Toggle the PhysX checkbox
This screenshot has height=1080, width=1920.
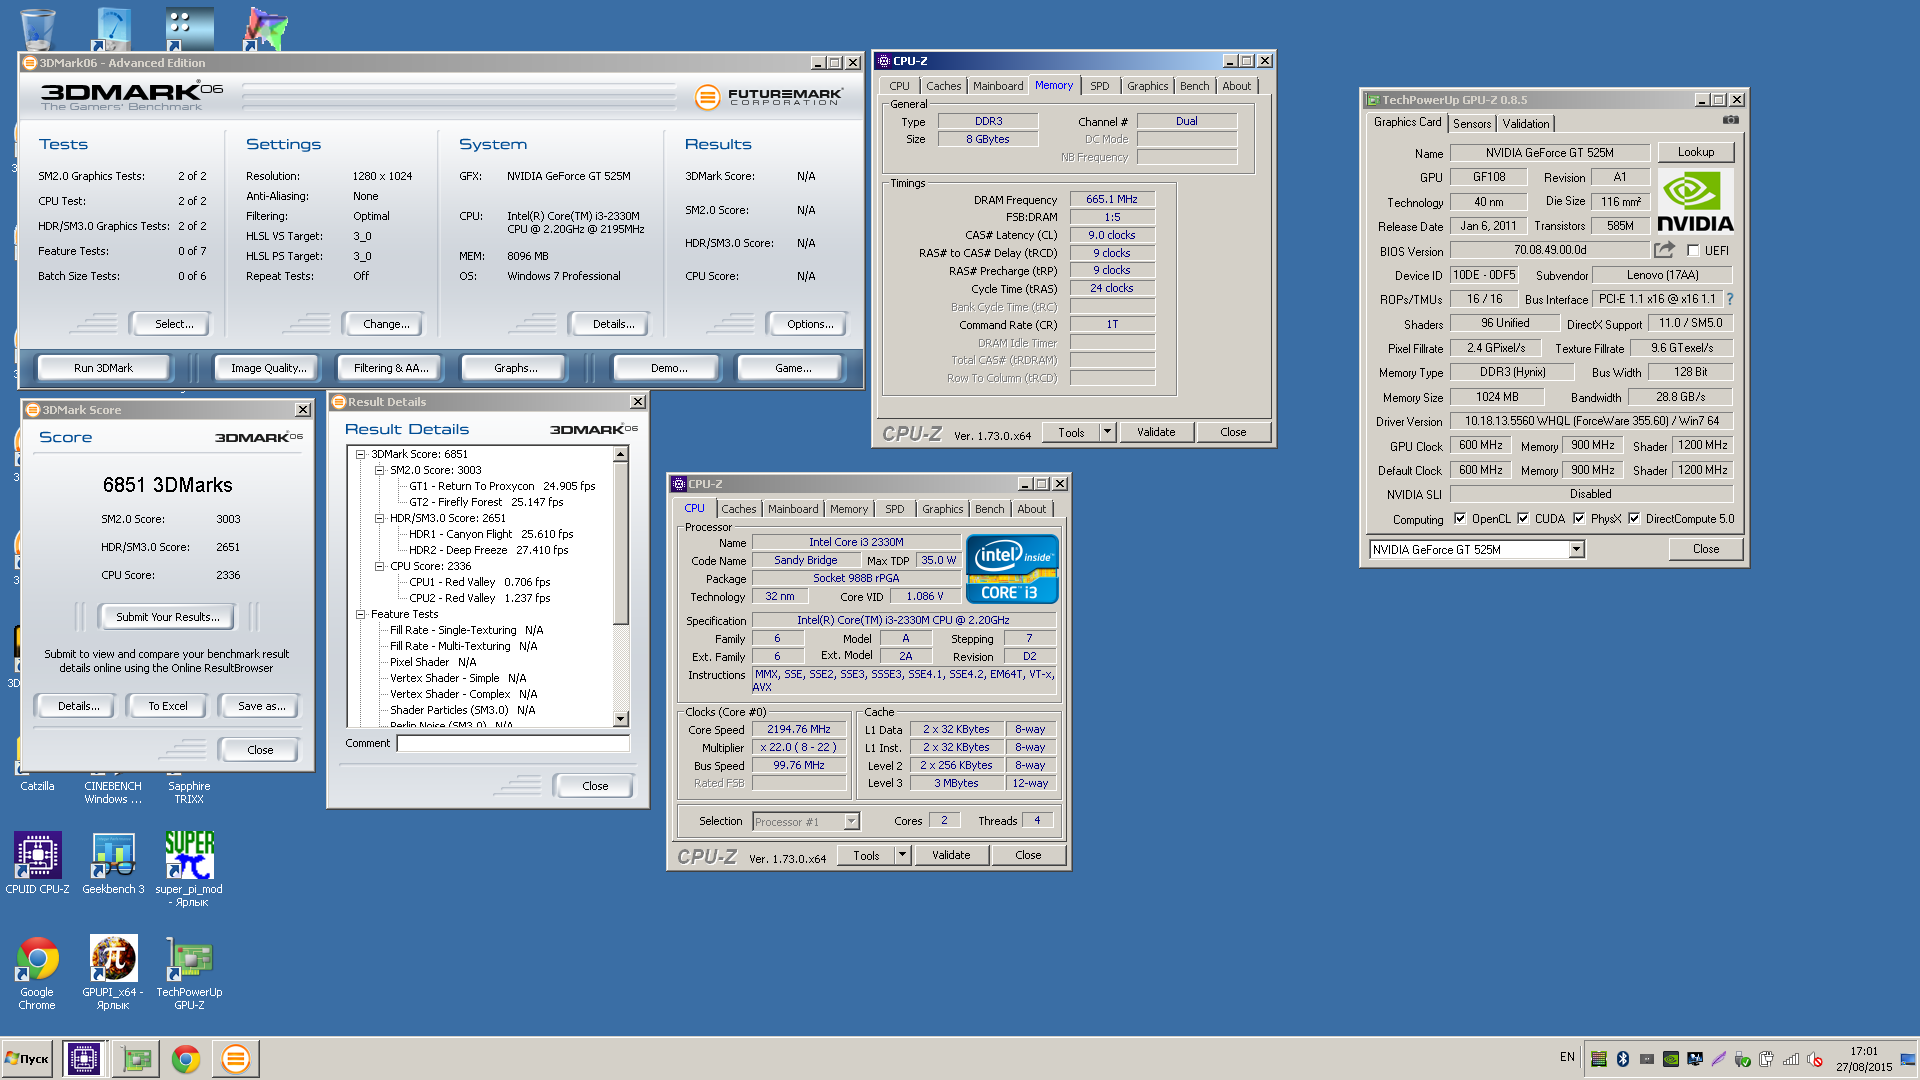(1579, 519)
